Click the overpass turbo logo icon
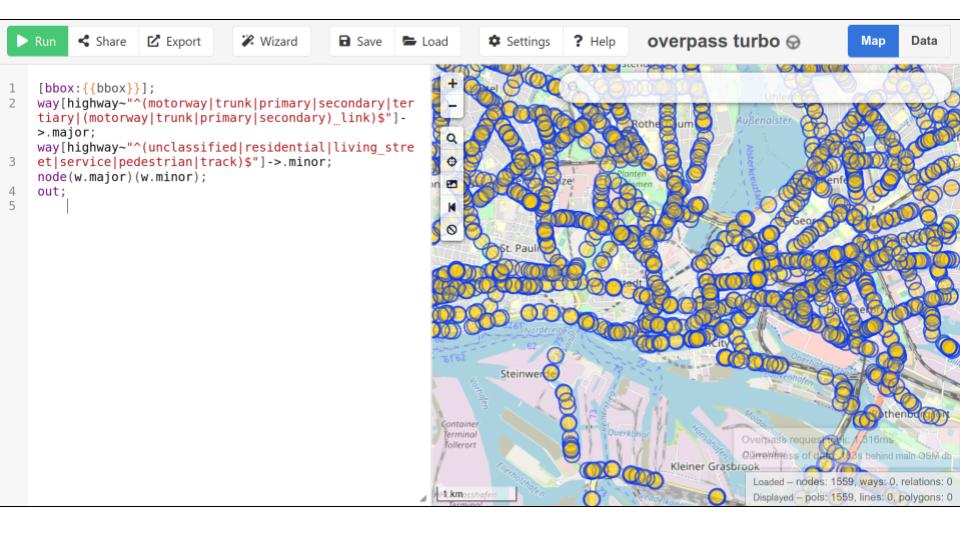Screen dimensions: 960x540 click(x=793, y=42)
